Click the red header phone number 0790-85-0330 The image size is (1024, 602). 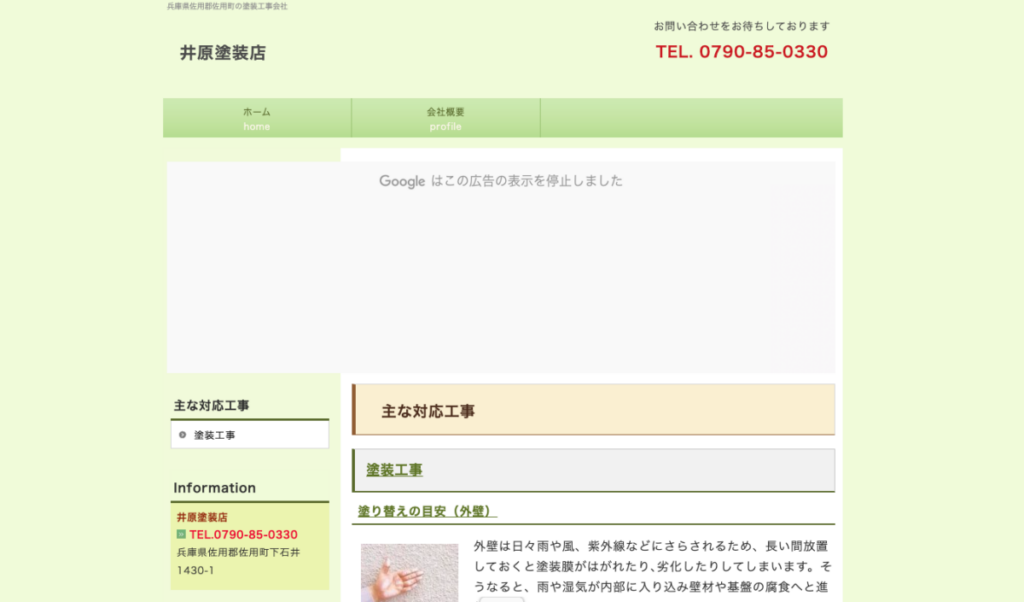click(x=741, y=52)
